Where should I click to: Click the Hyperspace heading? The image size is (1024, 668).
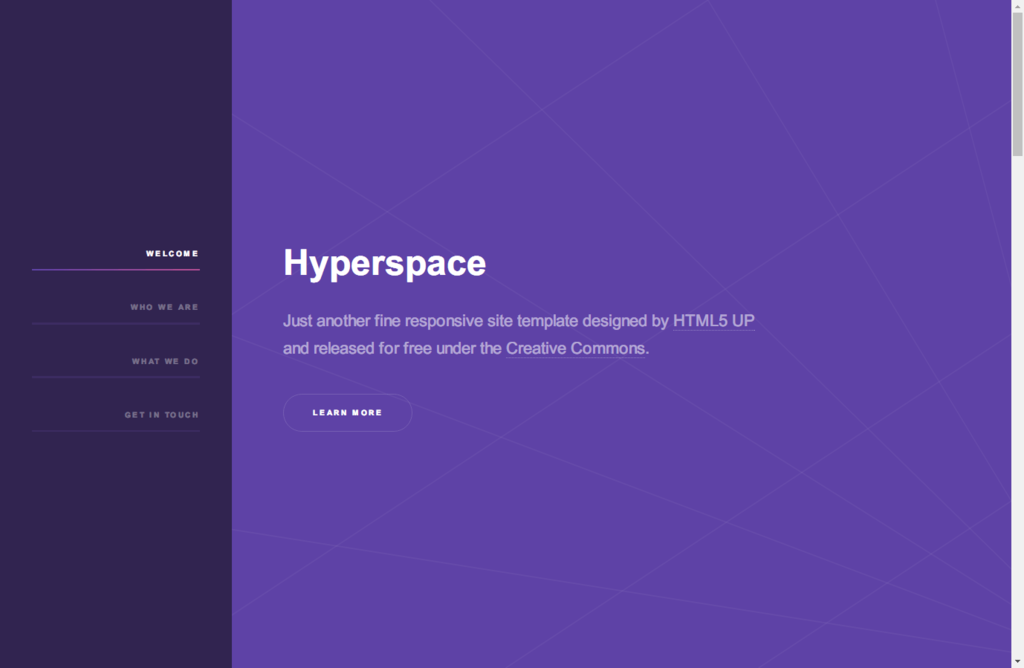(x=384, y=263)
